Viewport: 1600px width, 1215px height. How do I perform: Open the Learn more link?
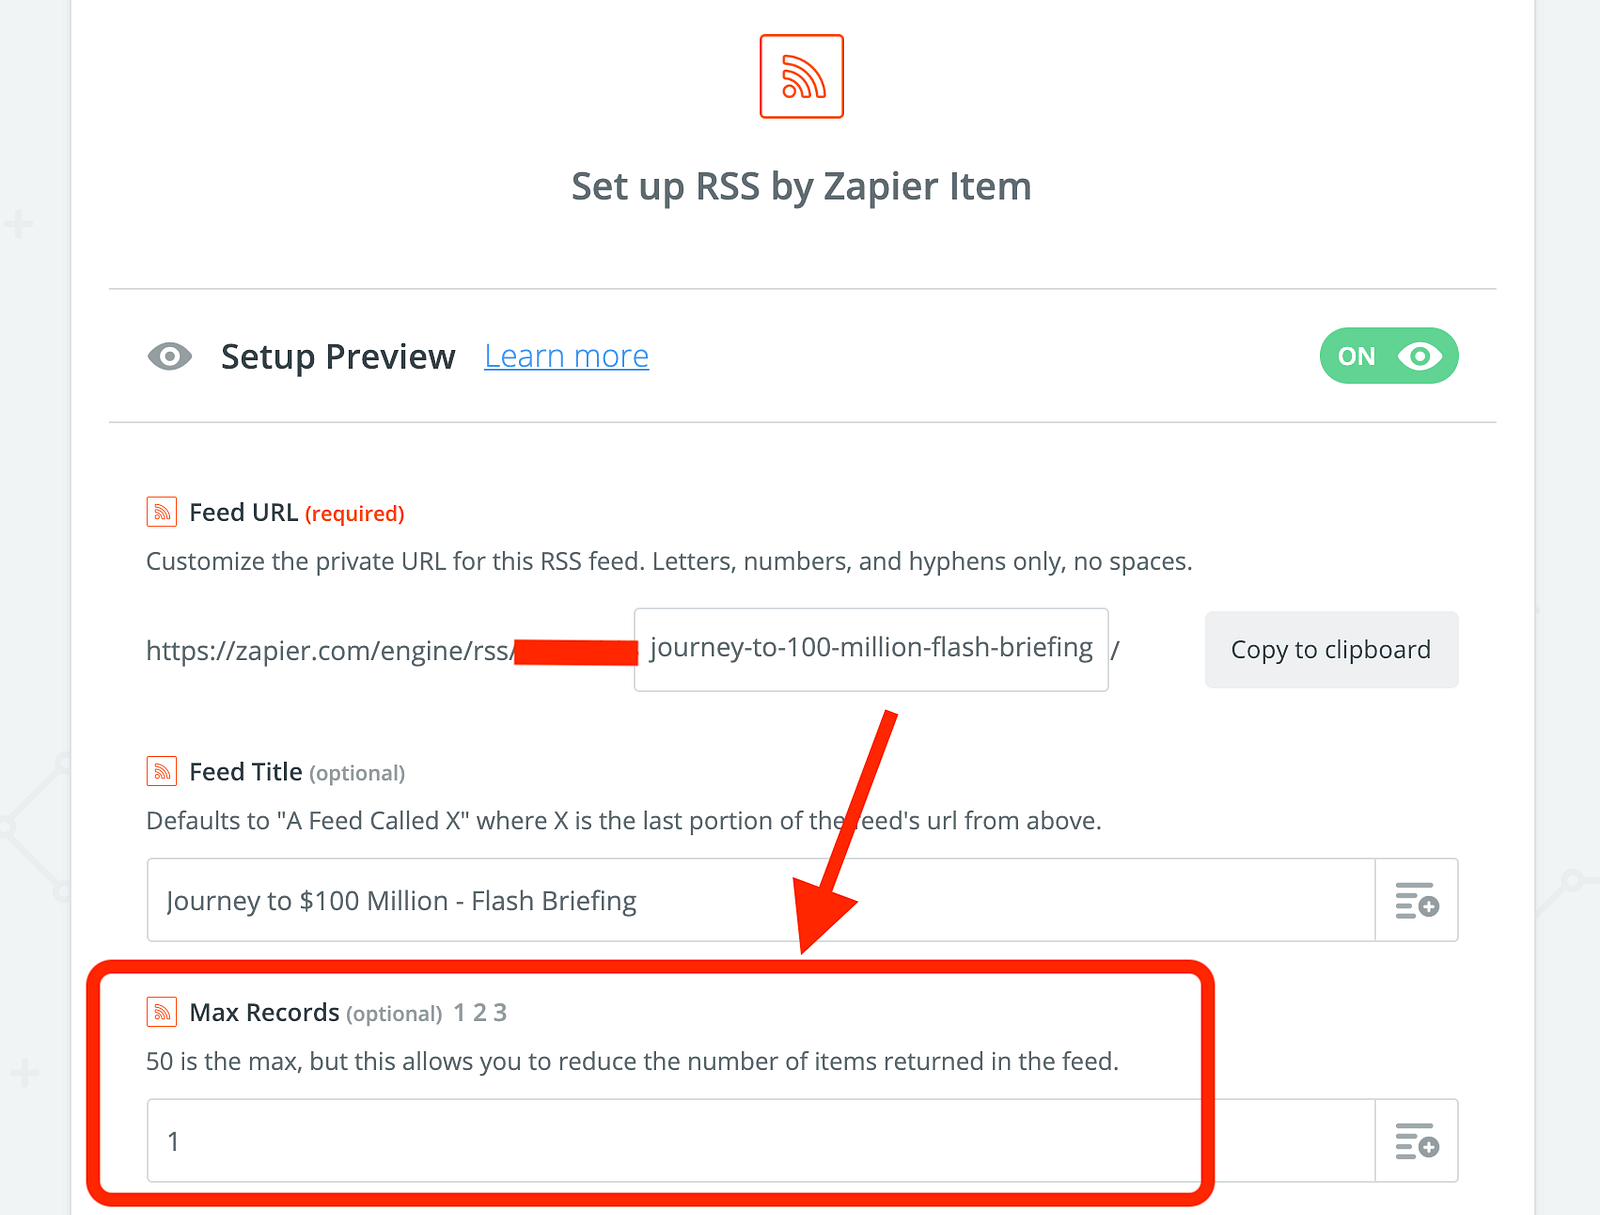[566, 356]
